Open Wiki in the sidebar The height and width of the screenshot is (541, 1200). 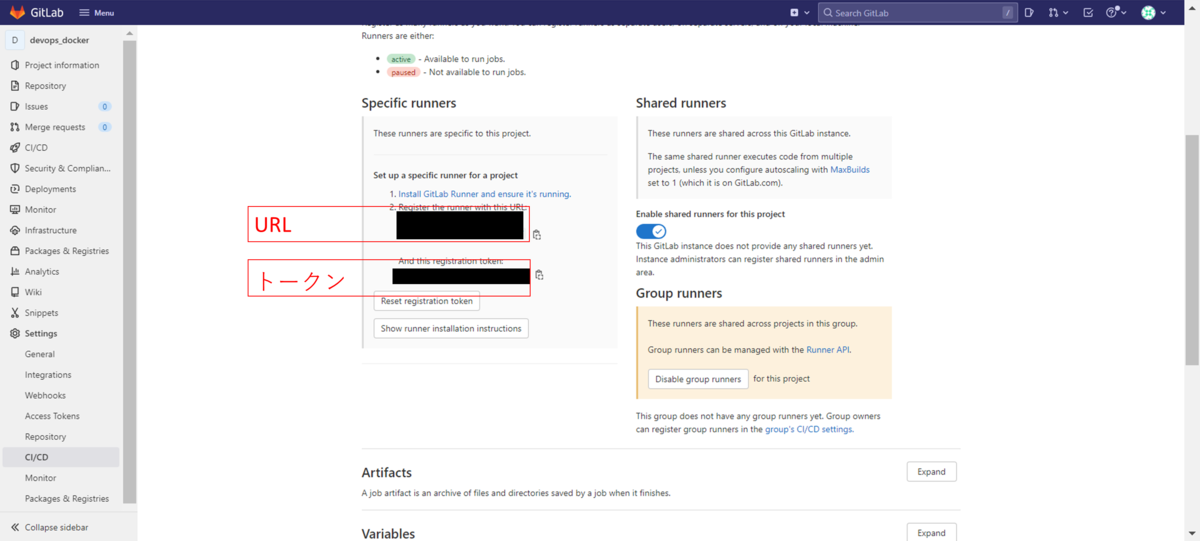pos(33,292)
